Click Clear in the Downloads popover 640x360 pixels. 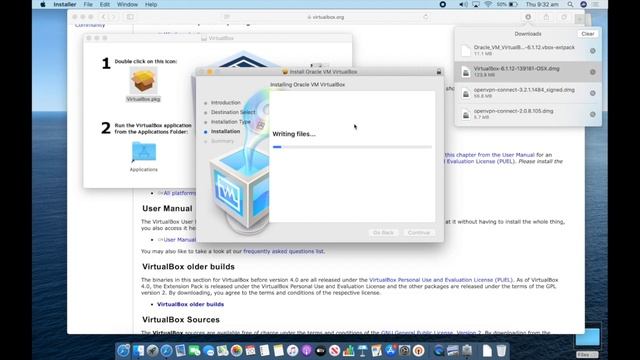pyautogui.click(x=588, y=34)
